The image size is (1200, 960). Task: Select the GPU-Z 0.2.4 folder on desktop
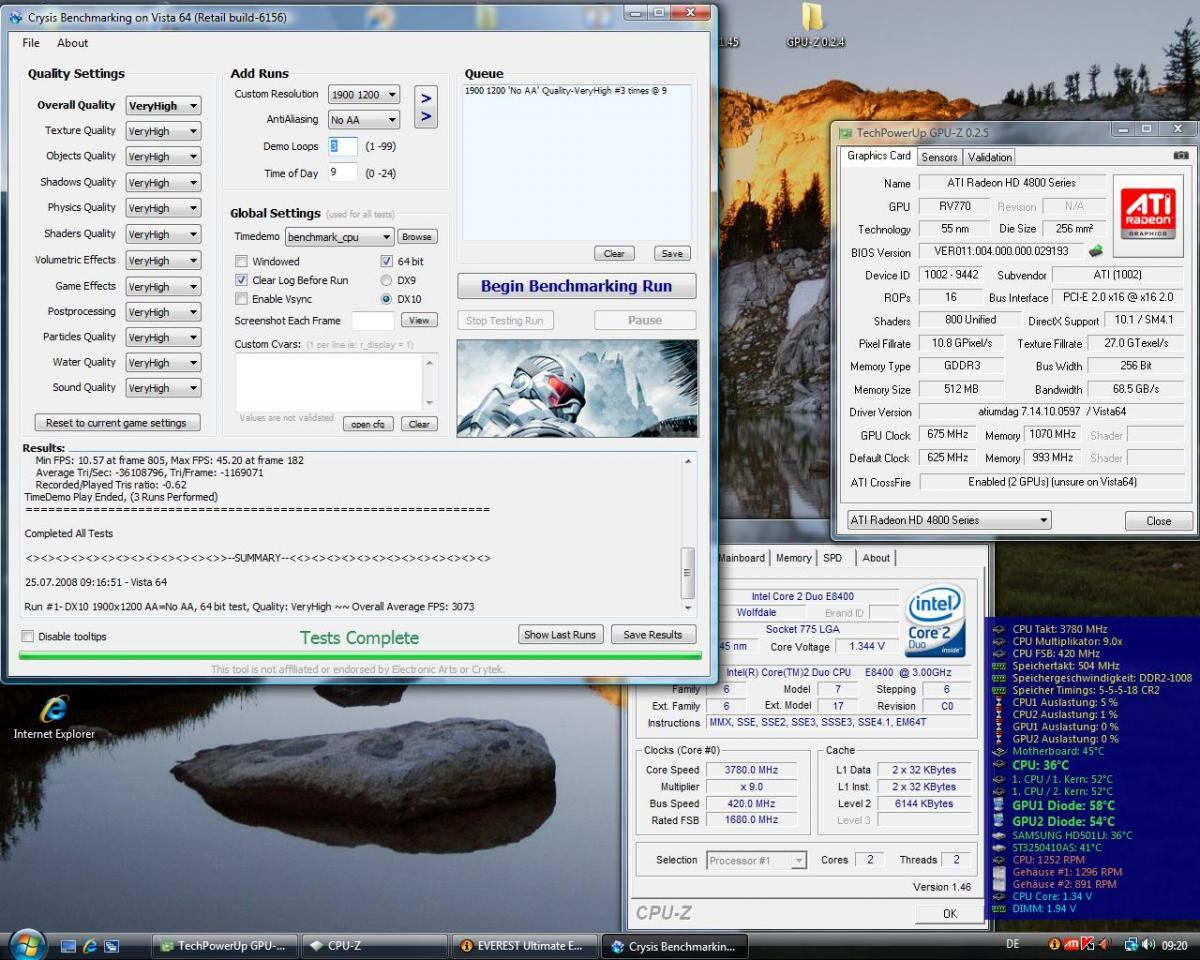[814, 27]
